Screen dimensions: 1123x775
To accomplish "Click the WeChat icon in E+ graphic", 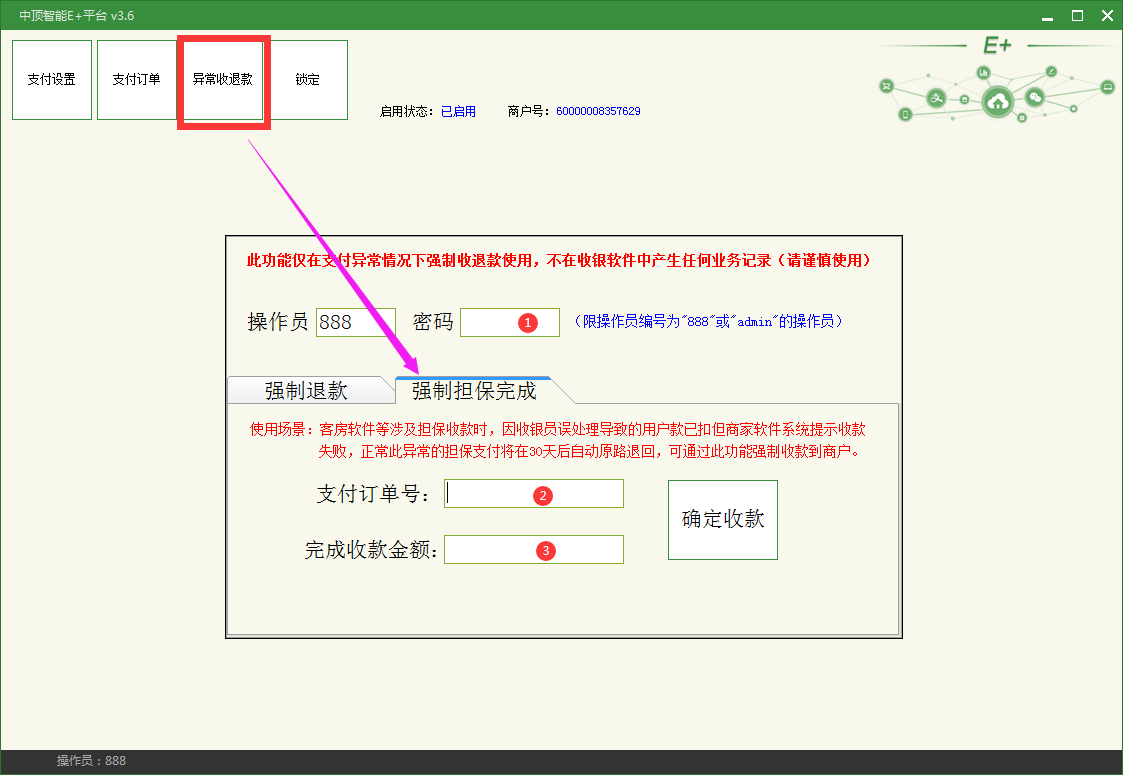I will coord(1035,97).
